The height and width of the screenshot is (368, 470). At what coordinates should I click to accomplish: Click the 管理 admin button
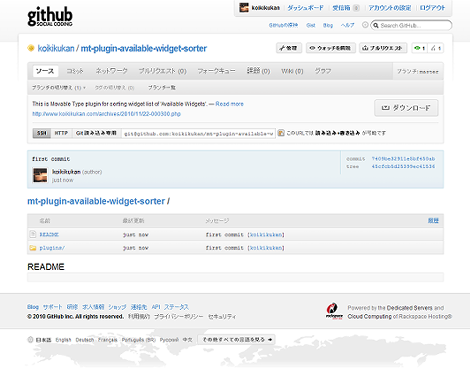(289, 48)
